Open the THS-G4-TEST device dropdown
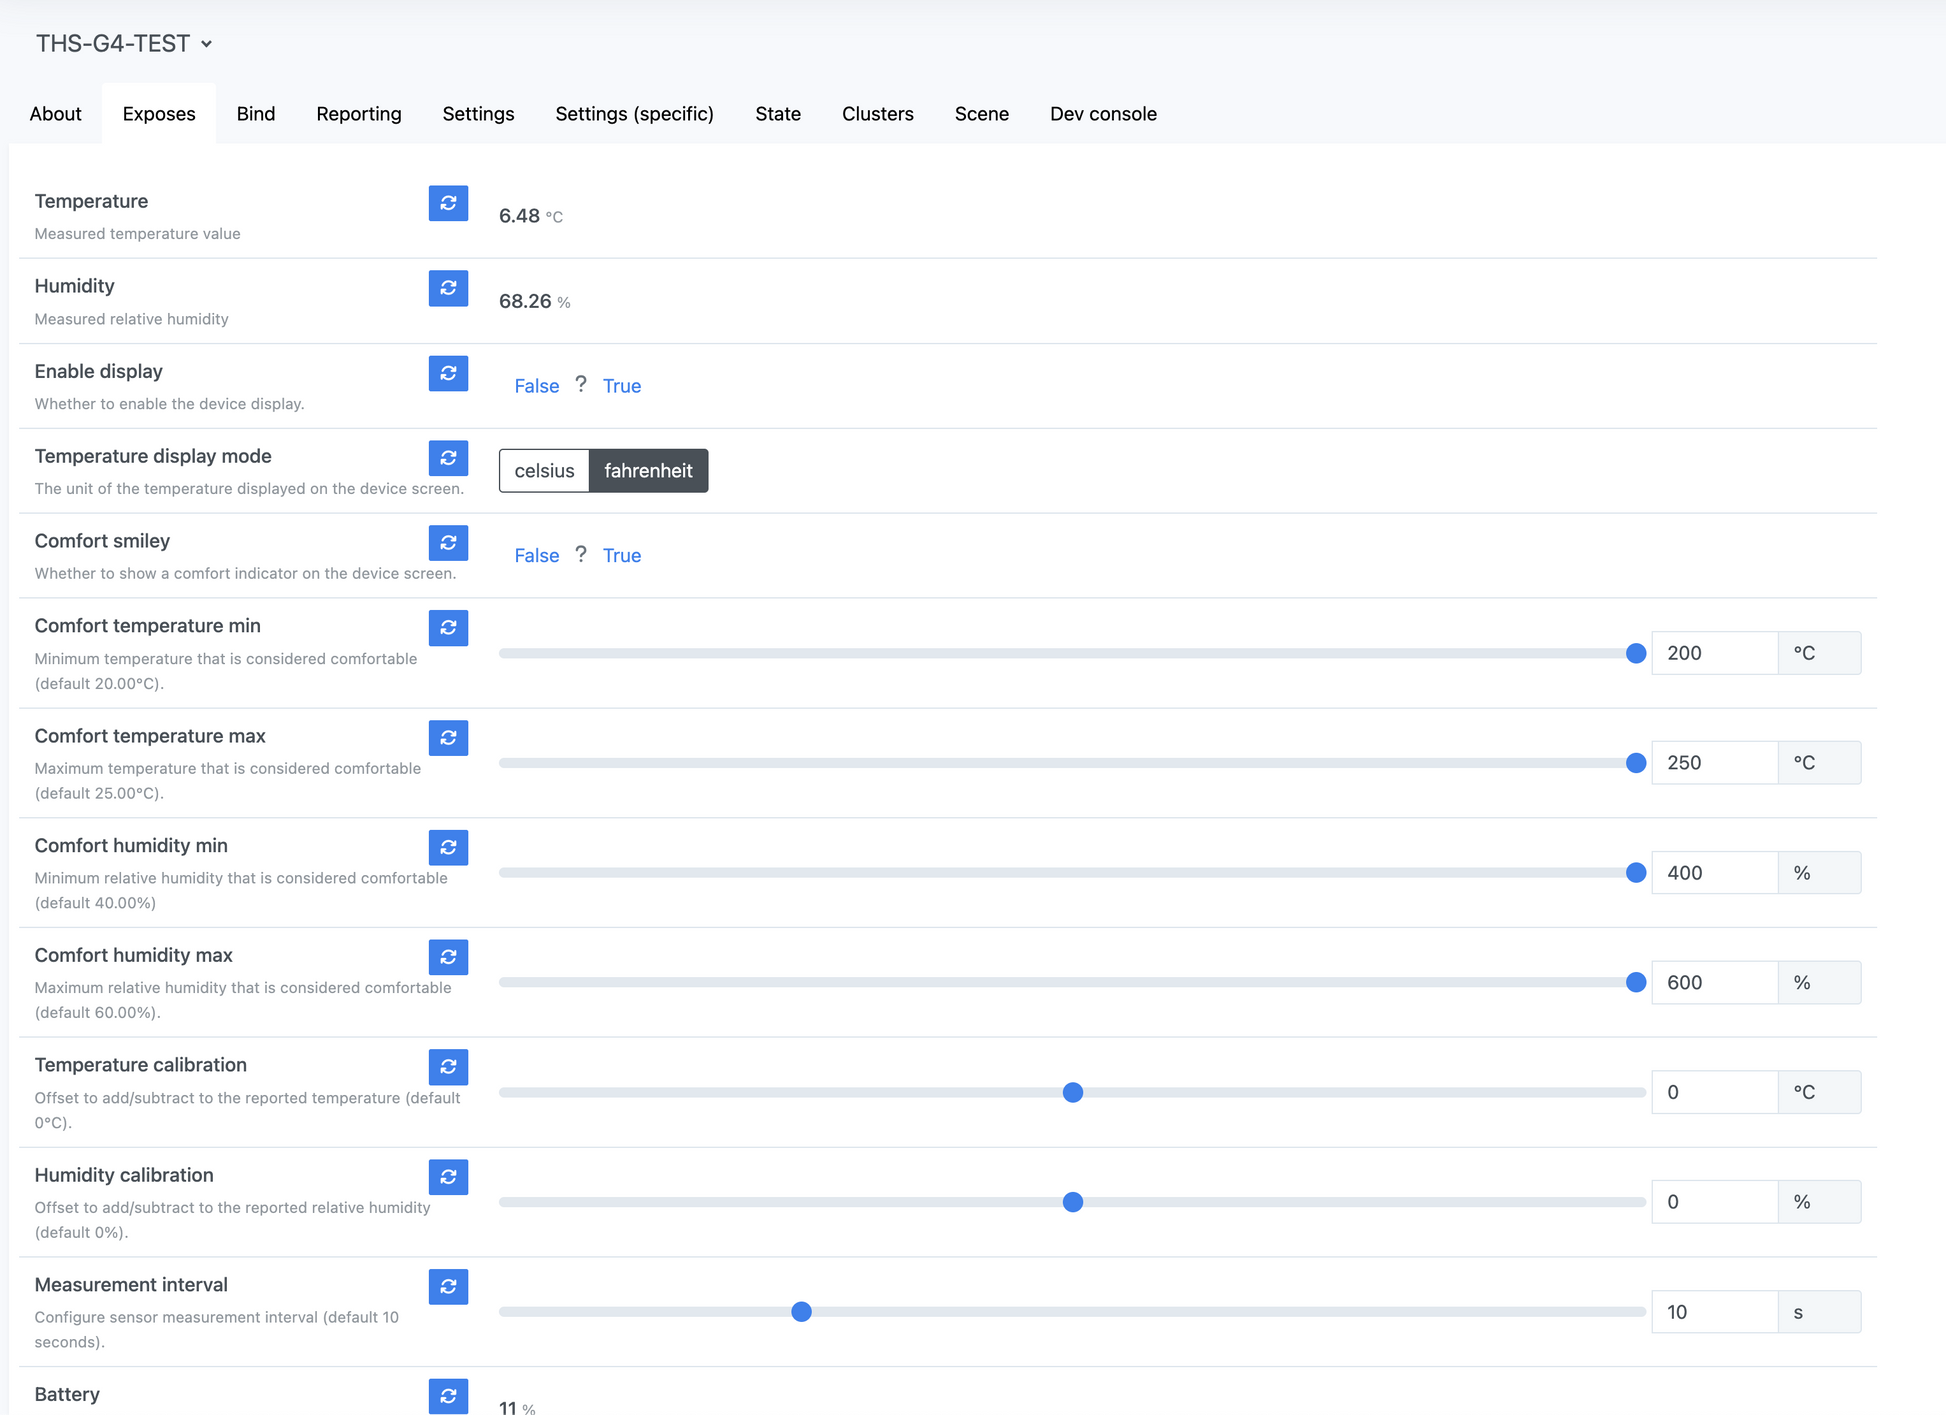 pos(124,43)
